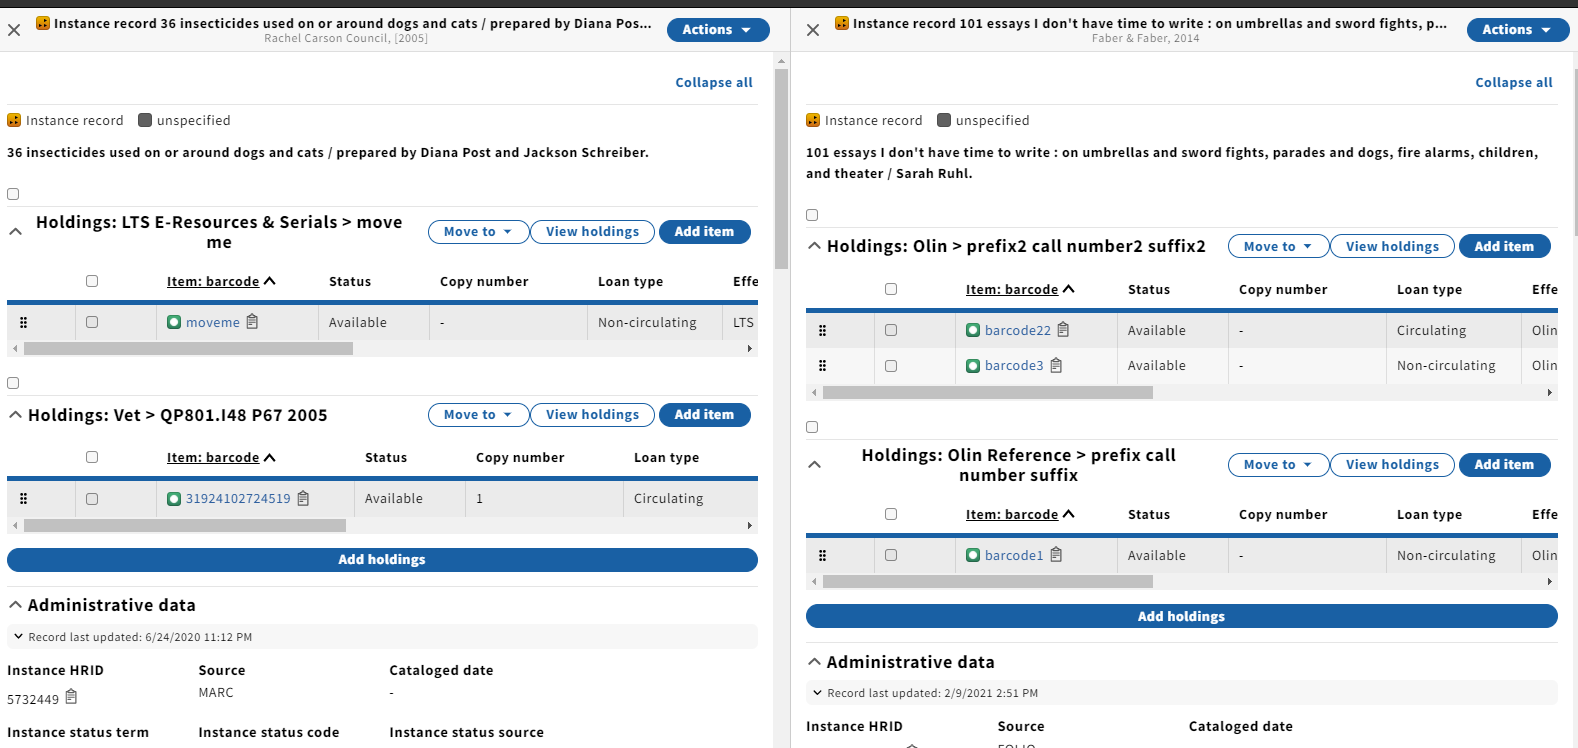
Task: Grab the drag handle on the moveme row
Action: point(23,322)
